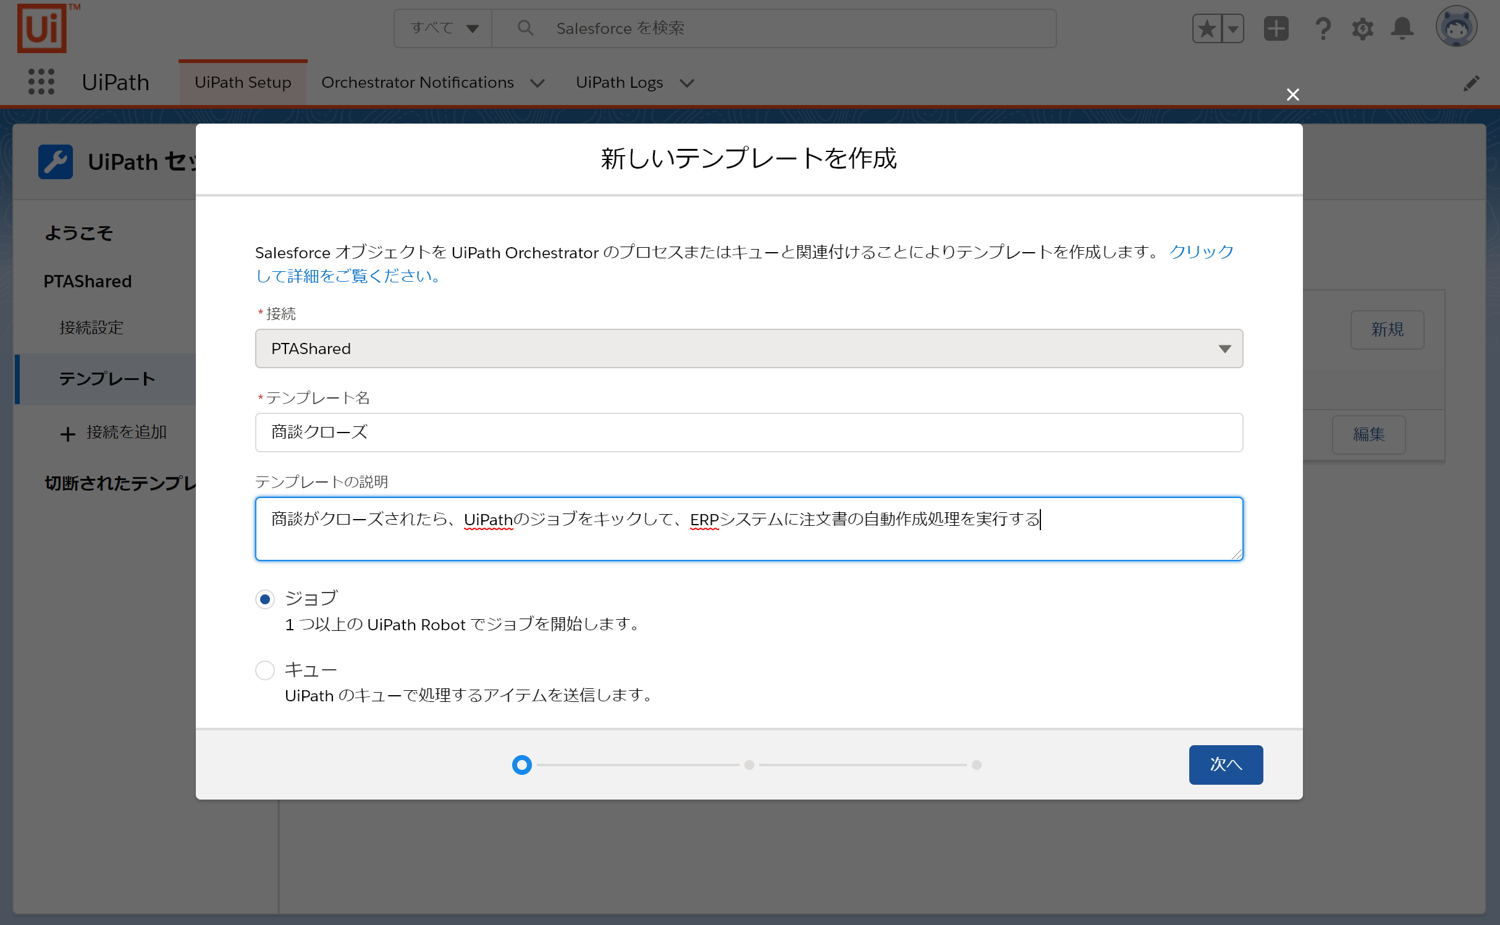Expand the UiPath Logs chevron menu
This screenshot has width=1500, height=925.
point(687,83)
